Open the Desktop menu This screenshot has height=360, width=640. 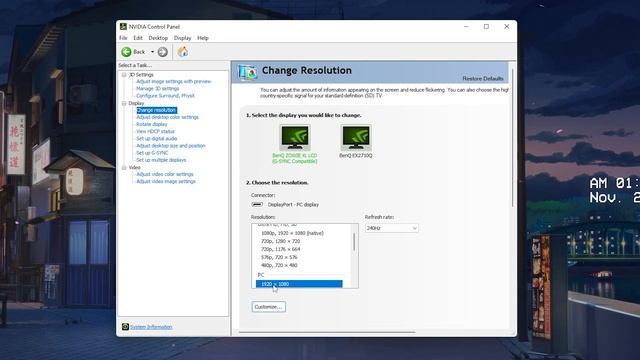[158, 38]
